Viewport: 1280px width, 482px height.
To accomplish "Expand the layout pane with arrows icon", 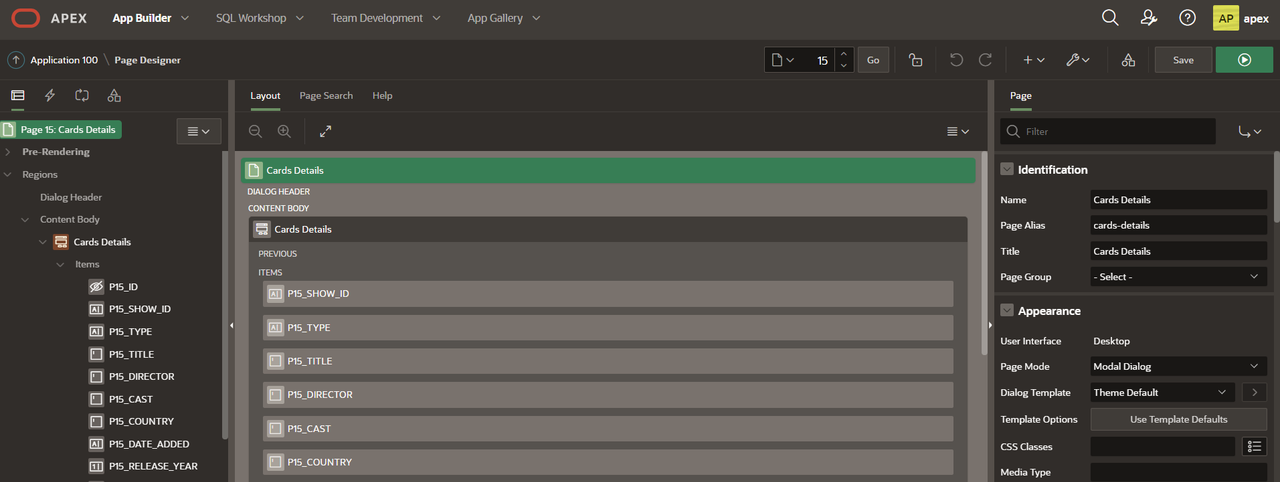I will point(325,131).
